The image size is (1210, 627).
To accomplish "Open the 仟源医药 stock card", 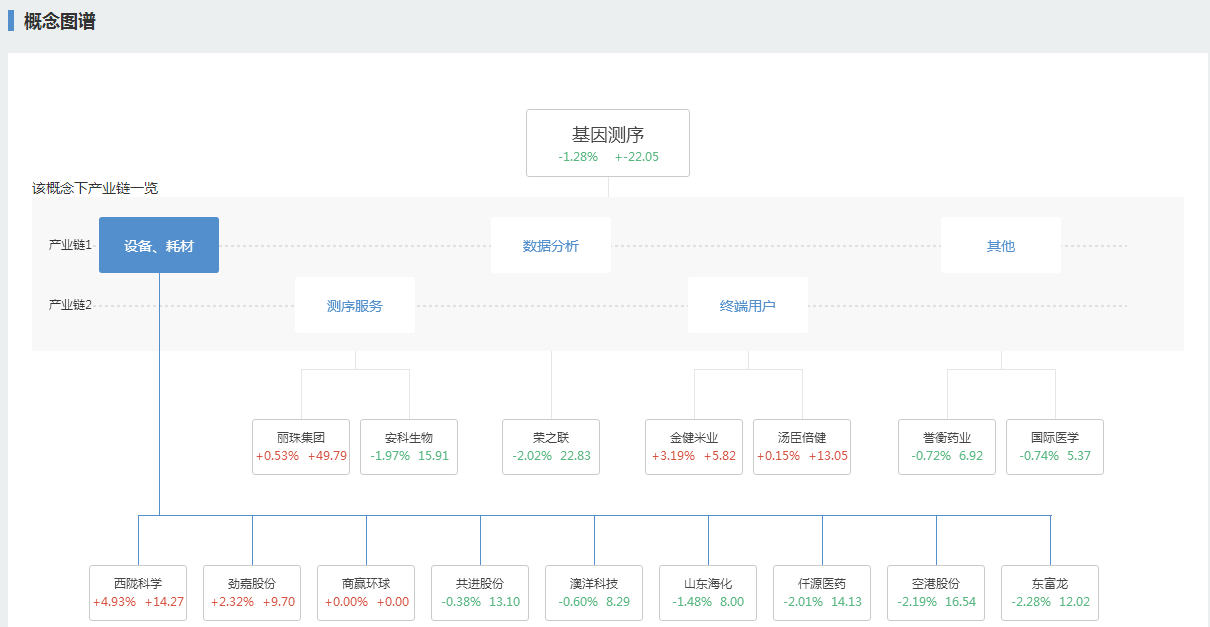I will [822, 593].
